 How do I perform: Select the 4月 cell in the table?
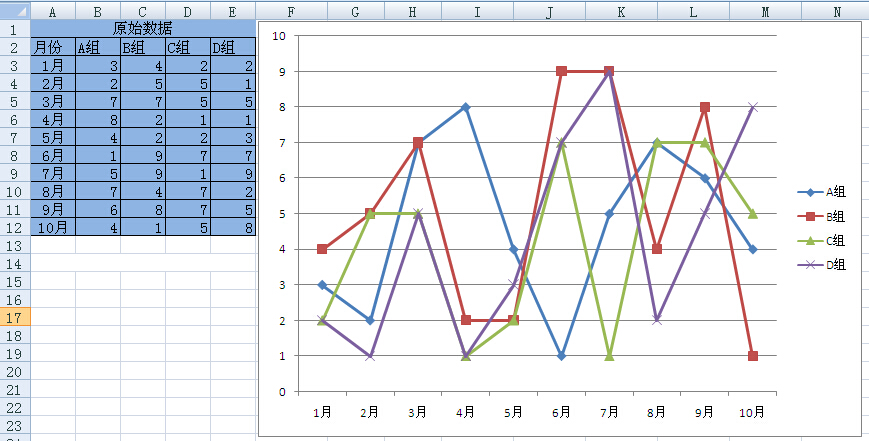click(53, 119)
